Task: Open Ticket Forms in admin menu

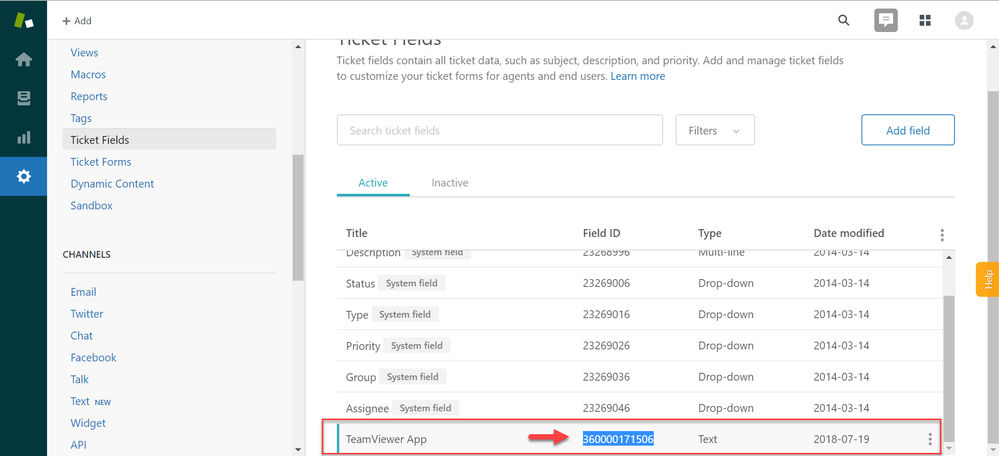Action: click(101, 162)
